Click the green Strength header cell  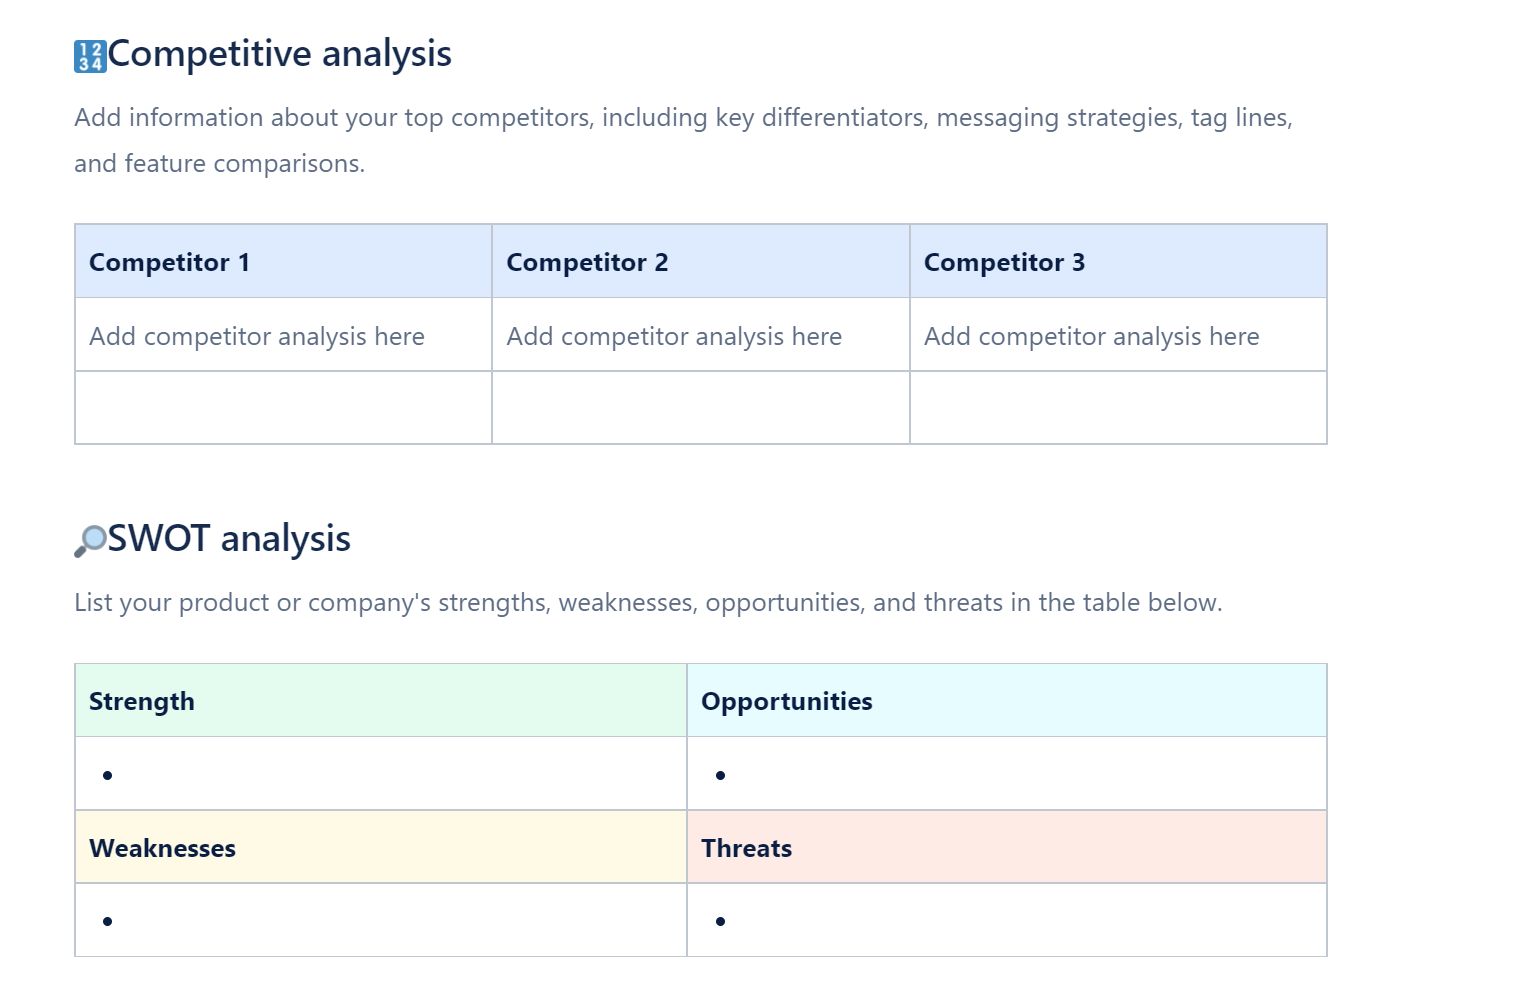pos(381,701)
